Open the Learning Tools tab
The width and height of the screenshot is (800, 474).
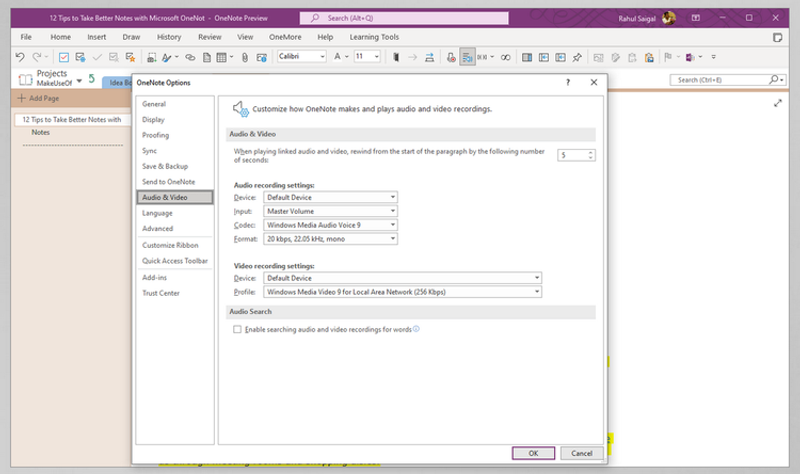374,37
